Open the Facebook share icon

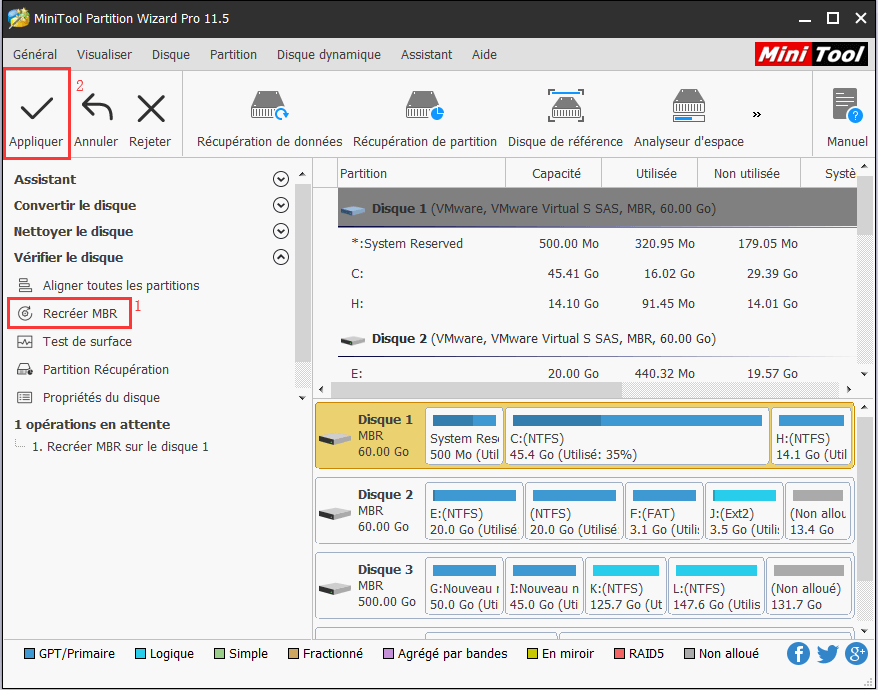(798, 654)
